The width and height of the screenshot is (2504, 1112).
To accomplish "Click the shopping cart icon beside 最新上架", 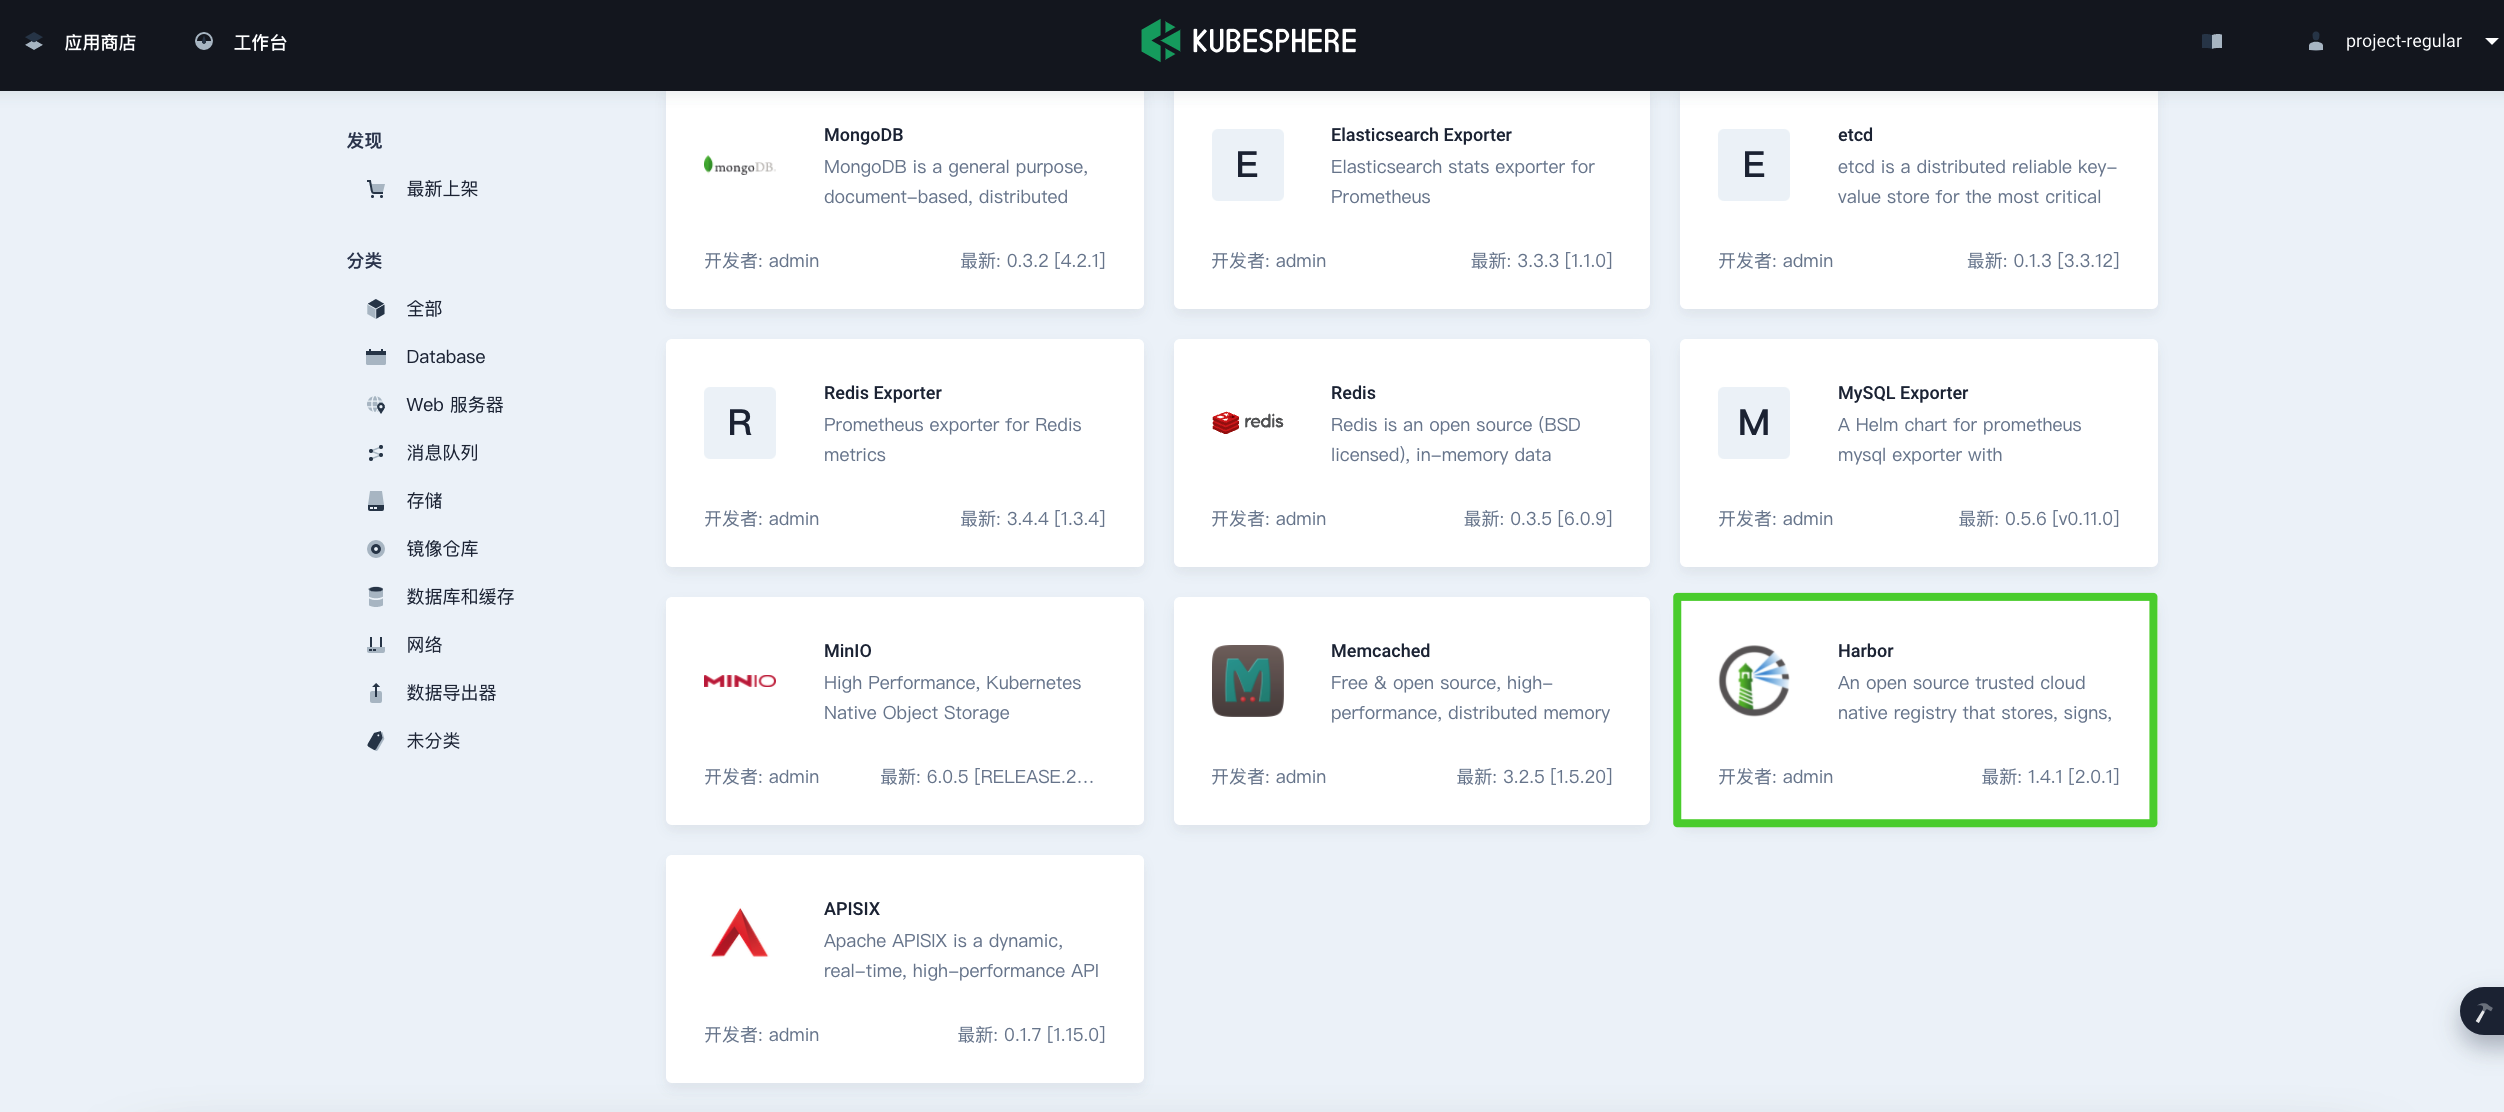I will pos(376,188).
